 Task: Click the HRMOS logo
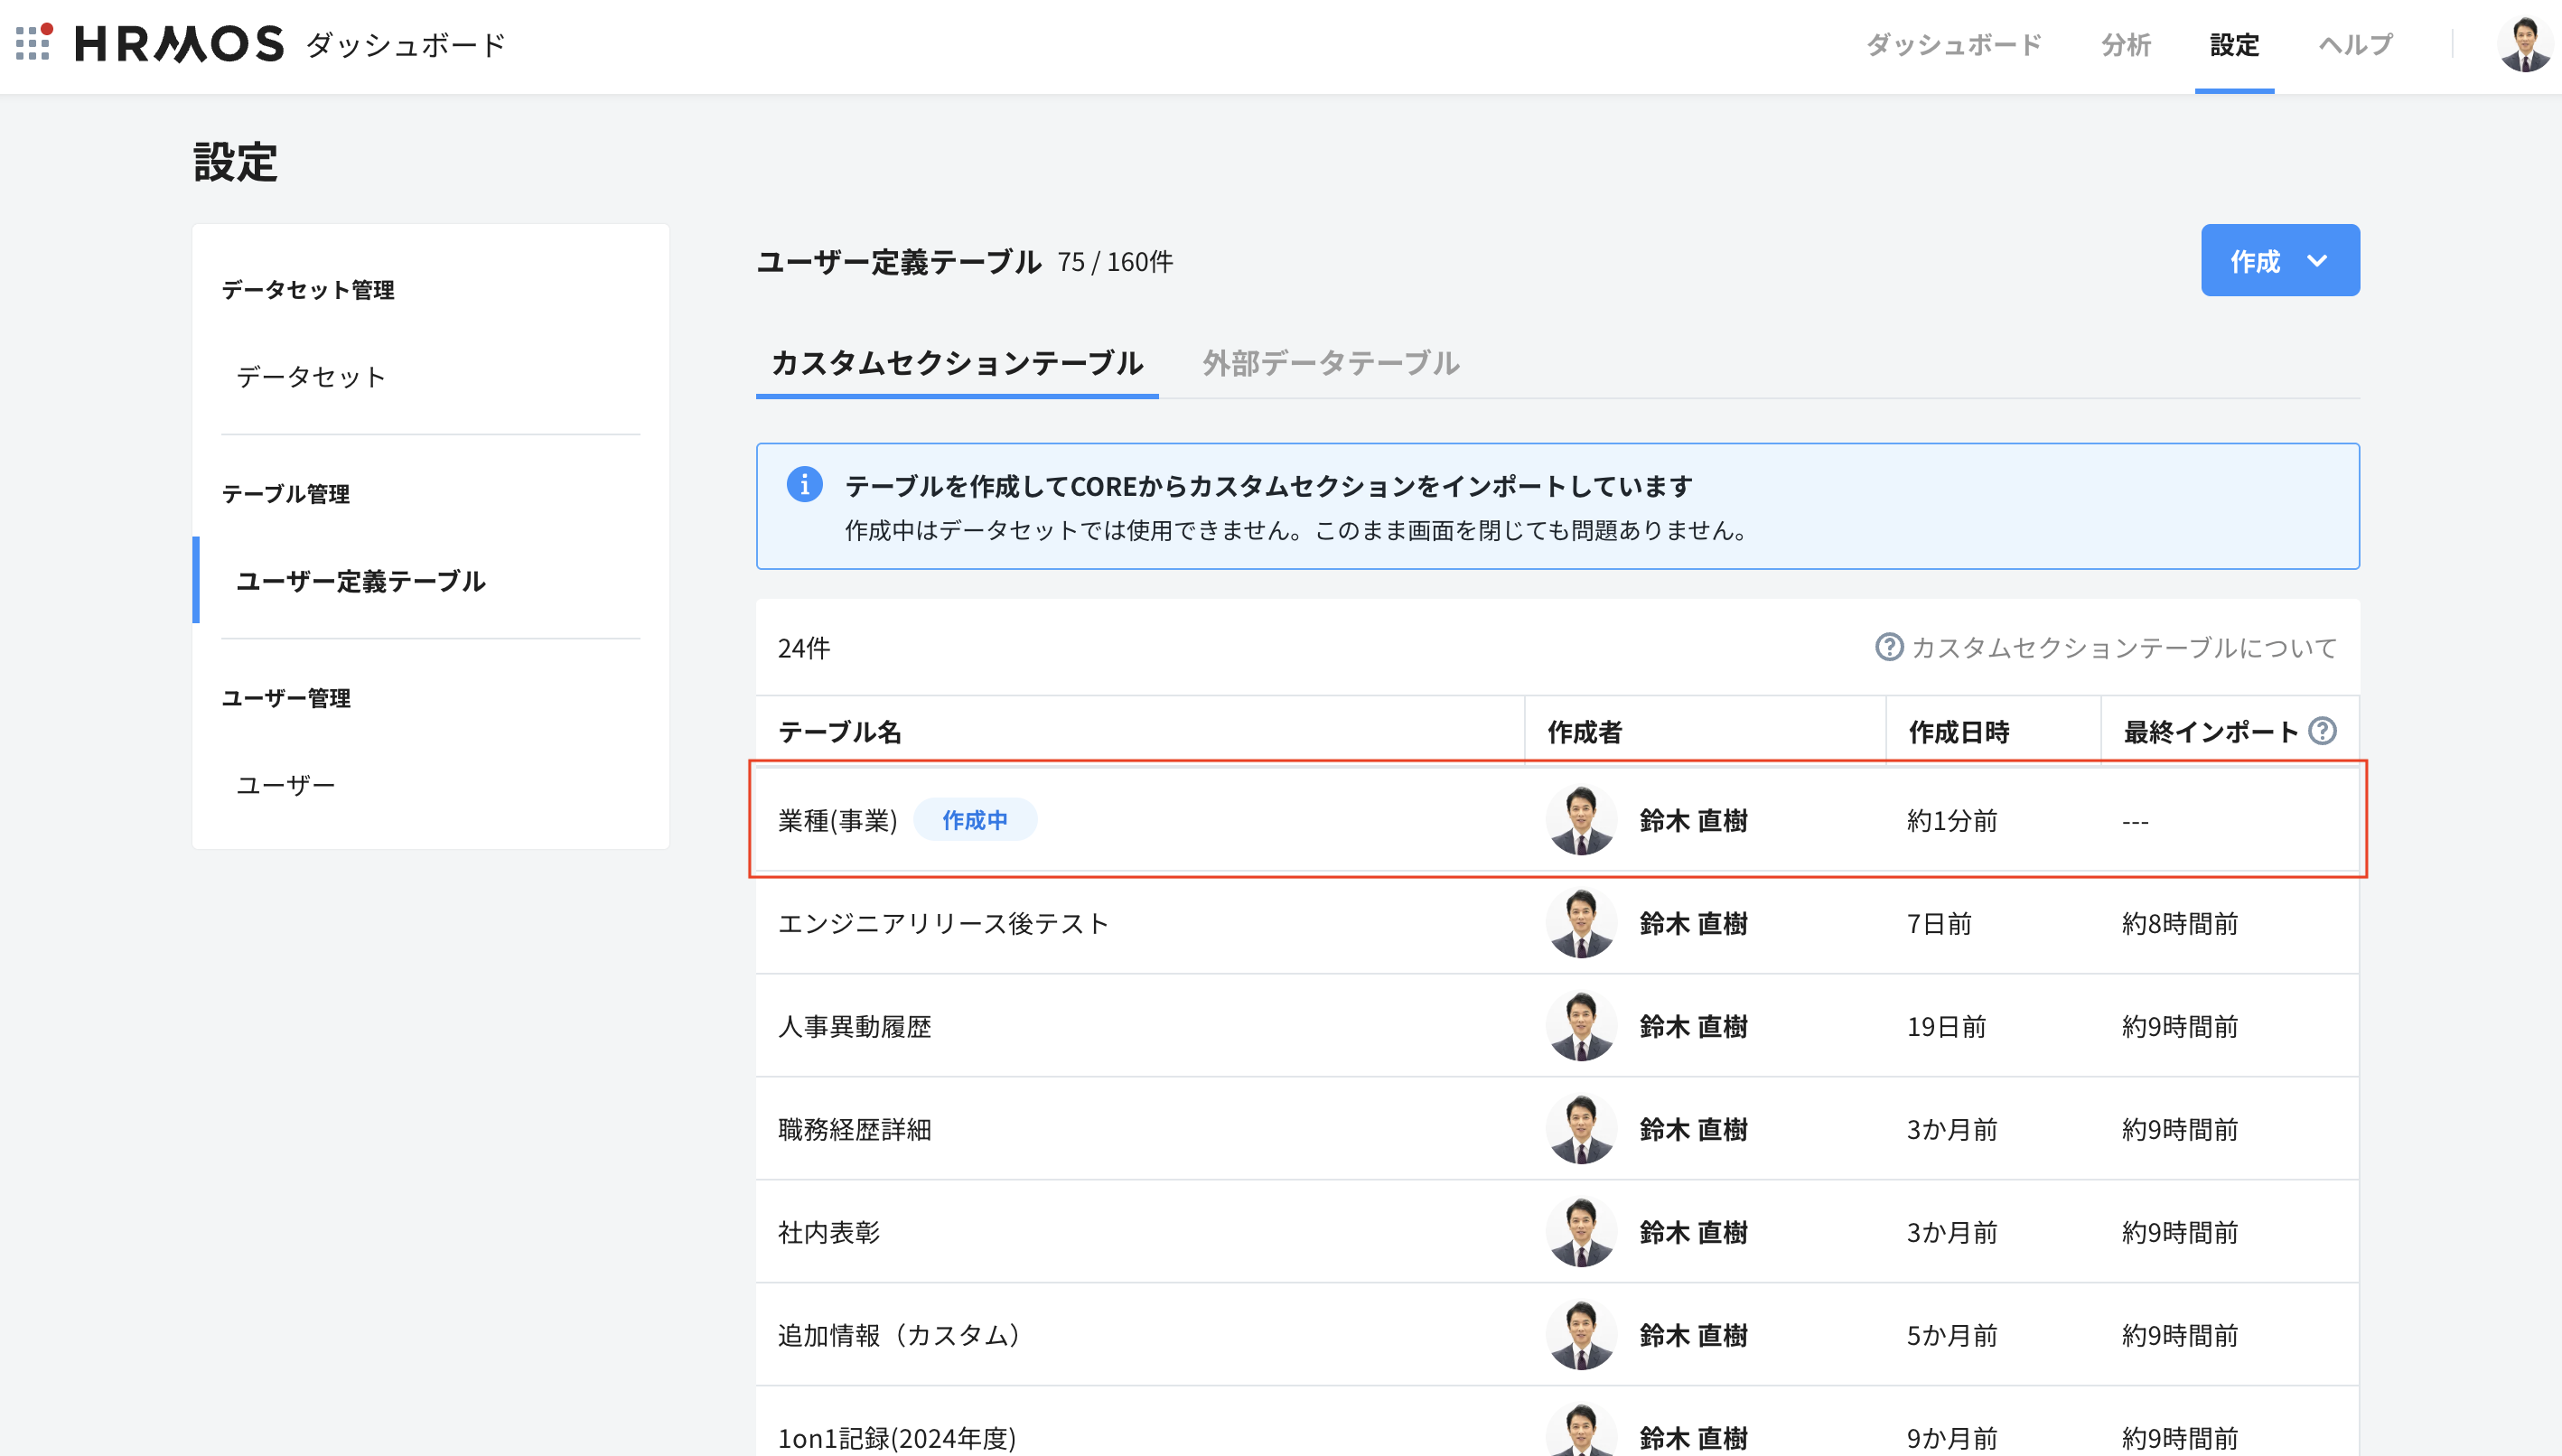pos(180,44)
